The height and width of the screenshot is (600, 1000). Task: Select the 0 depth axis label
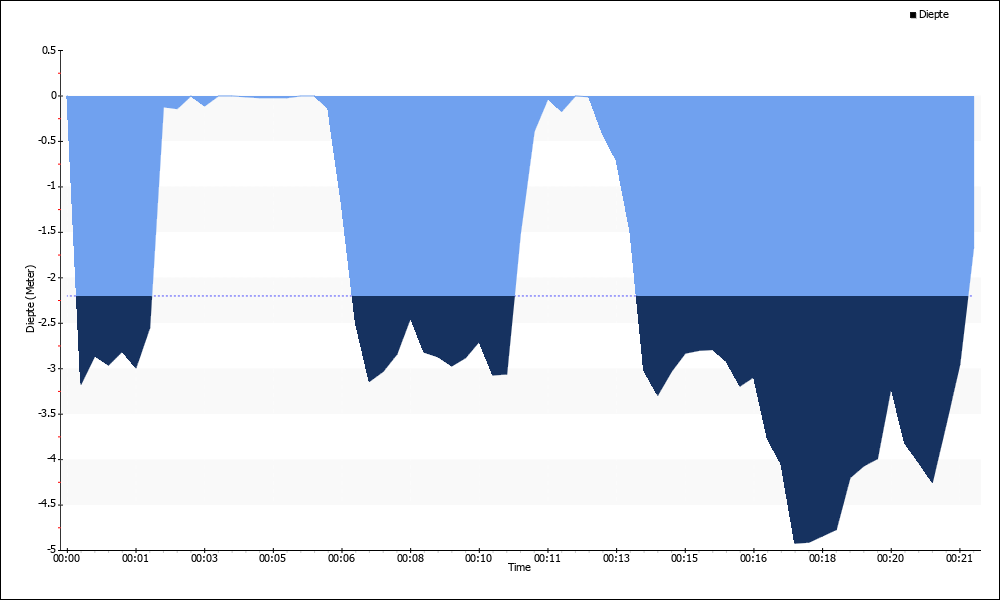(x=54, y=96)
